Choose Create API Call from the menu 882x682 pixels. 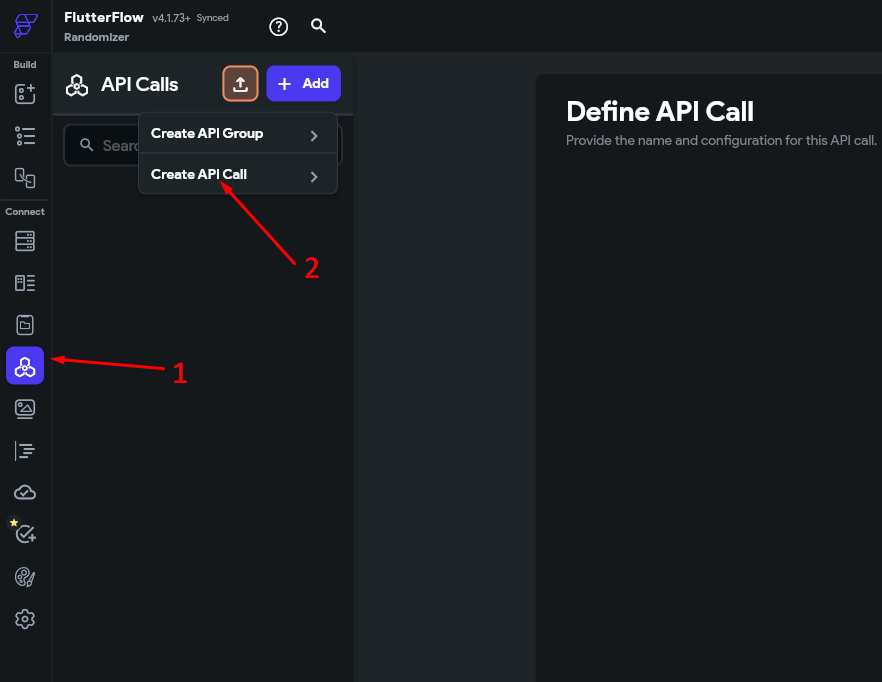200,174
